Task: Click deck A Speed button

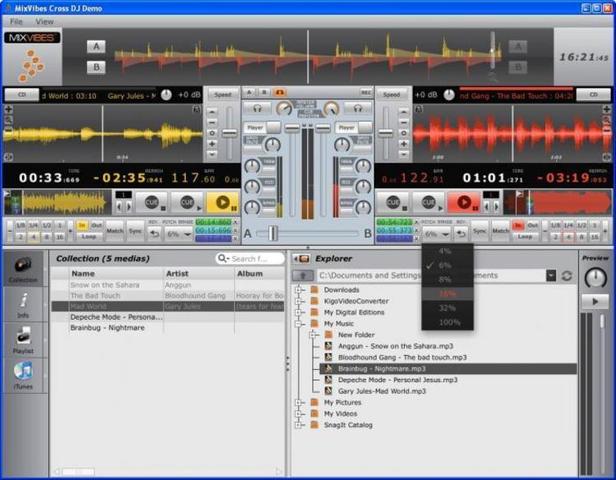Action: click(x=223, y=95)
